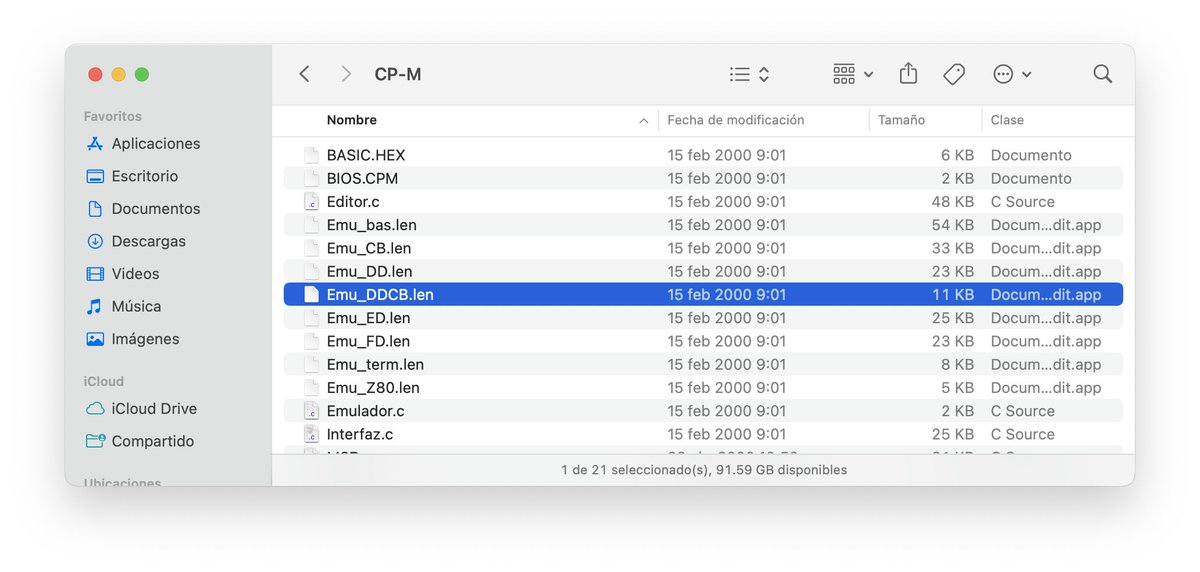Select the Emu_Z80.len file icon
1200x572 pixels.
[311, 388]
